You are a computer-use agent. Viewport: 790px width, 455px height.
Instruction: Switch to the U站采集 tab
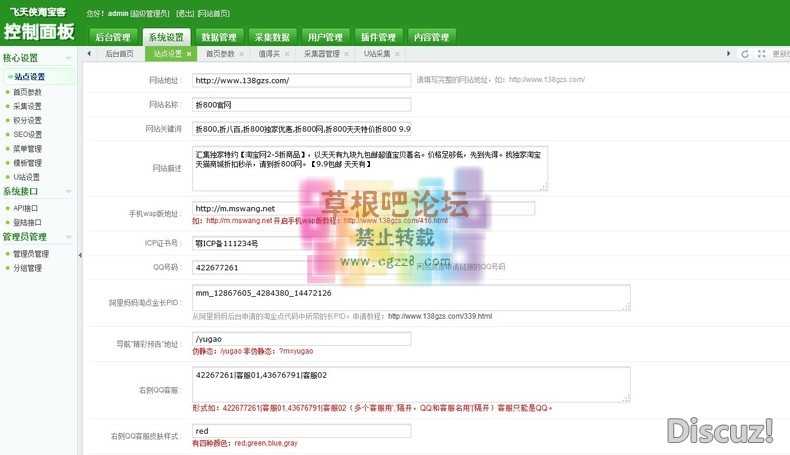click(377, 54)
